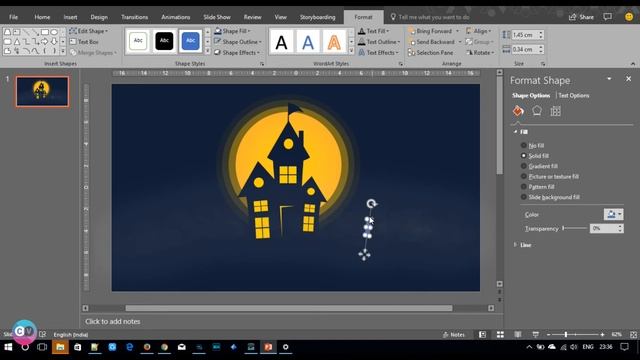Open the Rotate dropdown
Viewport: 640px width, 360px height.
point(480,52)
